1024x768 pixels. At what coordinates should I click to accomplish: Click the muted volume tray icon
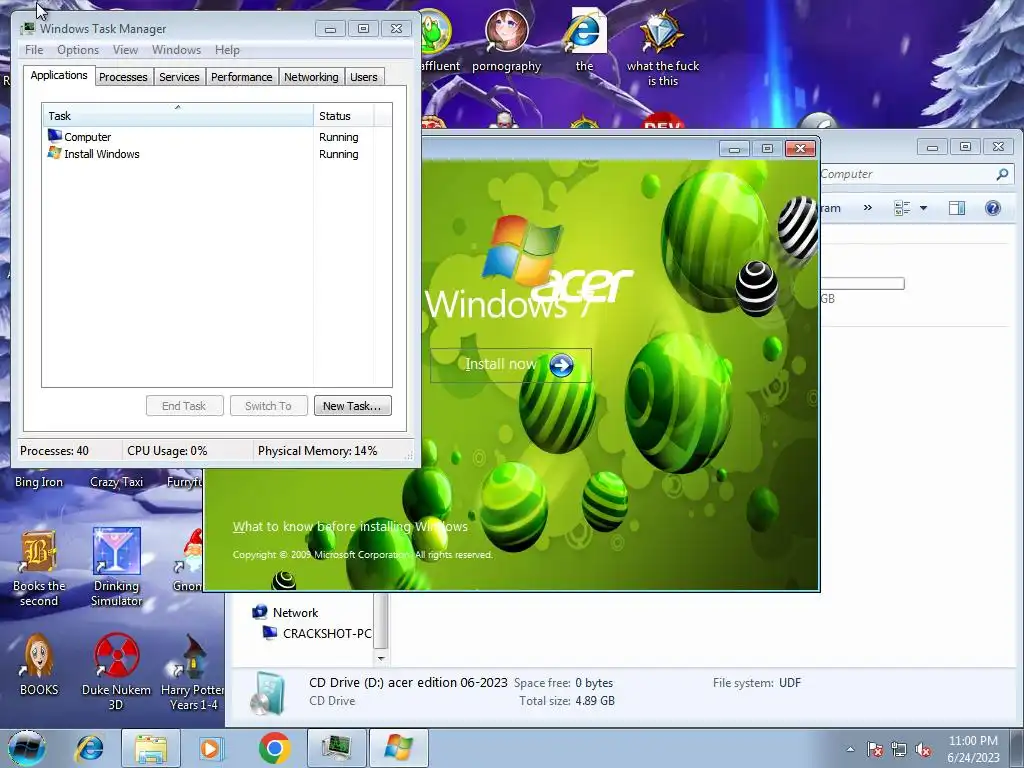pyautogui.click(x=923, y=749)
